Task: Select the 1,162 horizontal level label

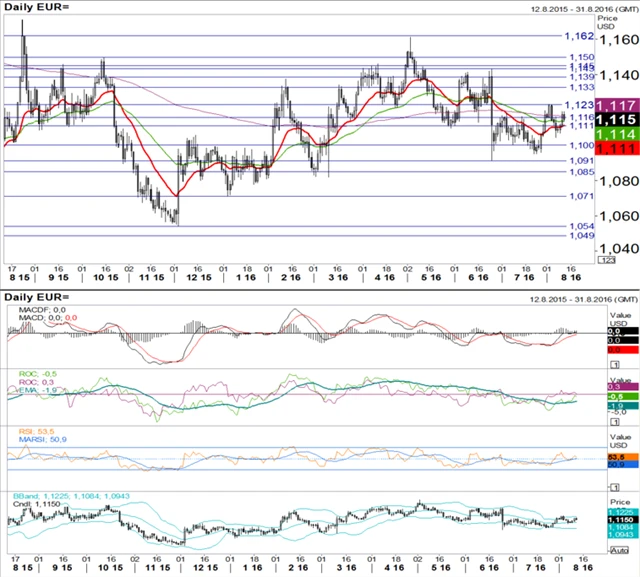Action: (581, 36)
